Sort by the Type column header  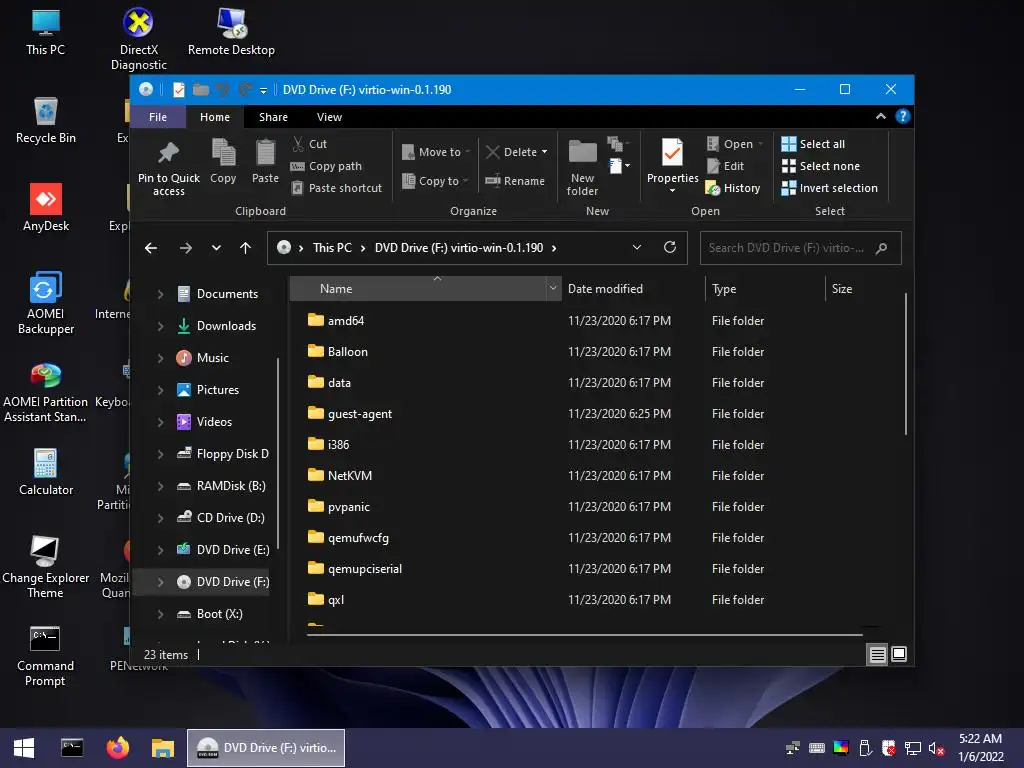click(765, 289)
